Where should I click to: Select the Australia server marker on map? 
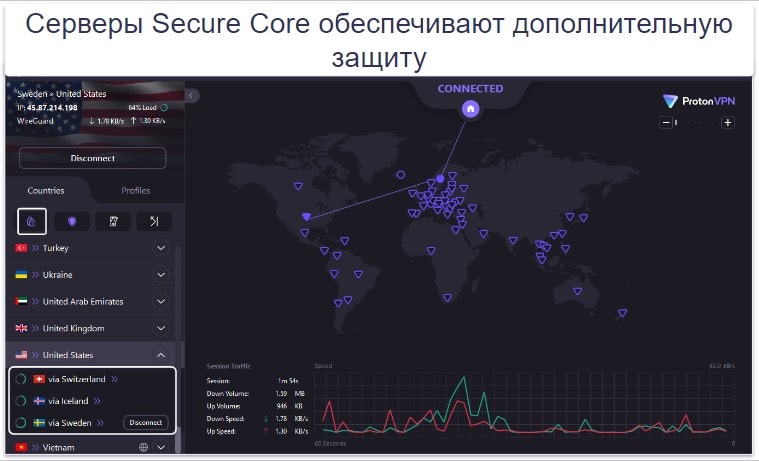pos(577,292)
